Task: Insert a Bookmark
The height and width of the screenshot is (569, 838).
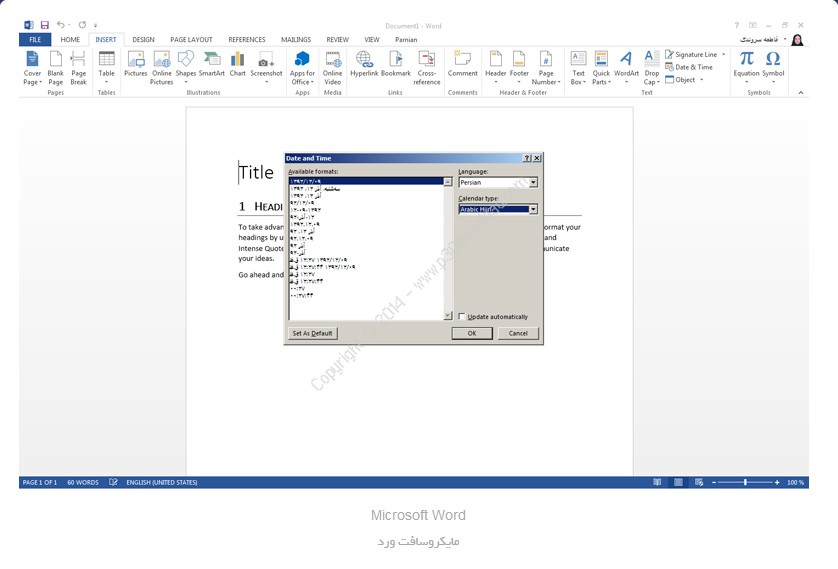Action: [396, 64]
